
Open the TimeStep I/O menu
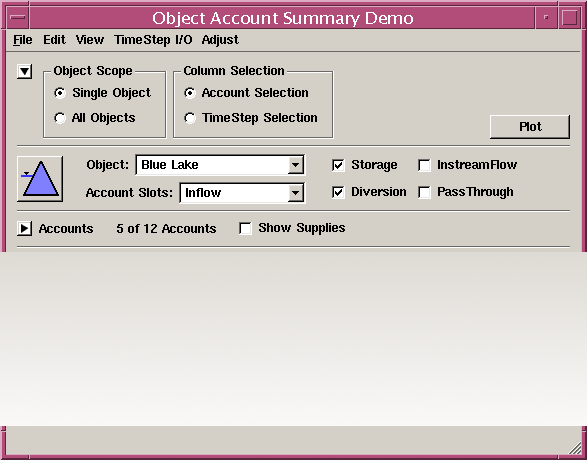pyautogui.click(x=153, y=40)
